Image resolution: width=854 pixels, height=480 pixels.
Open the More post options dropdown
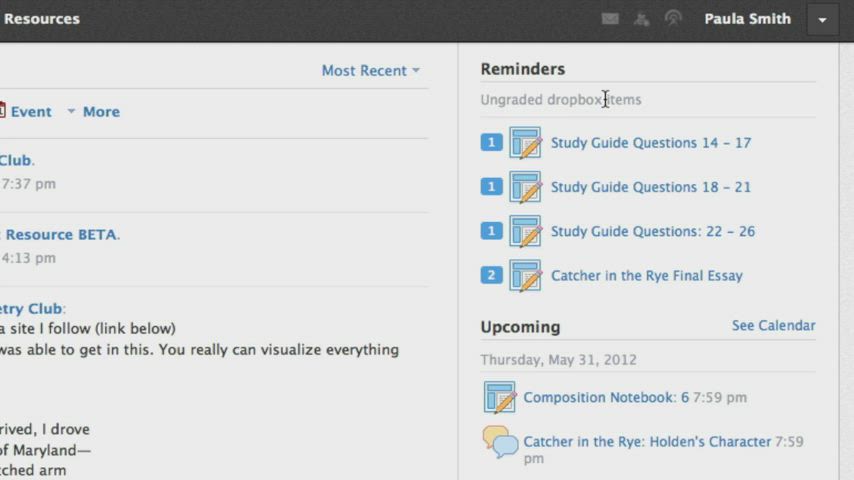click(x=94, y=112)
